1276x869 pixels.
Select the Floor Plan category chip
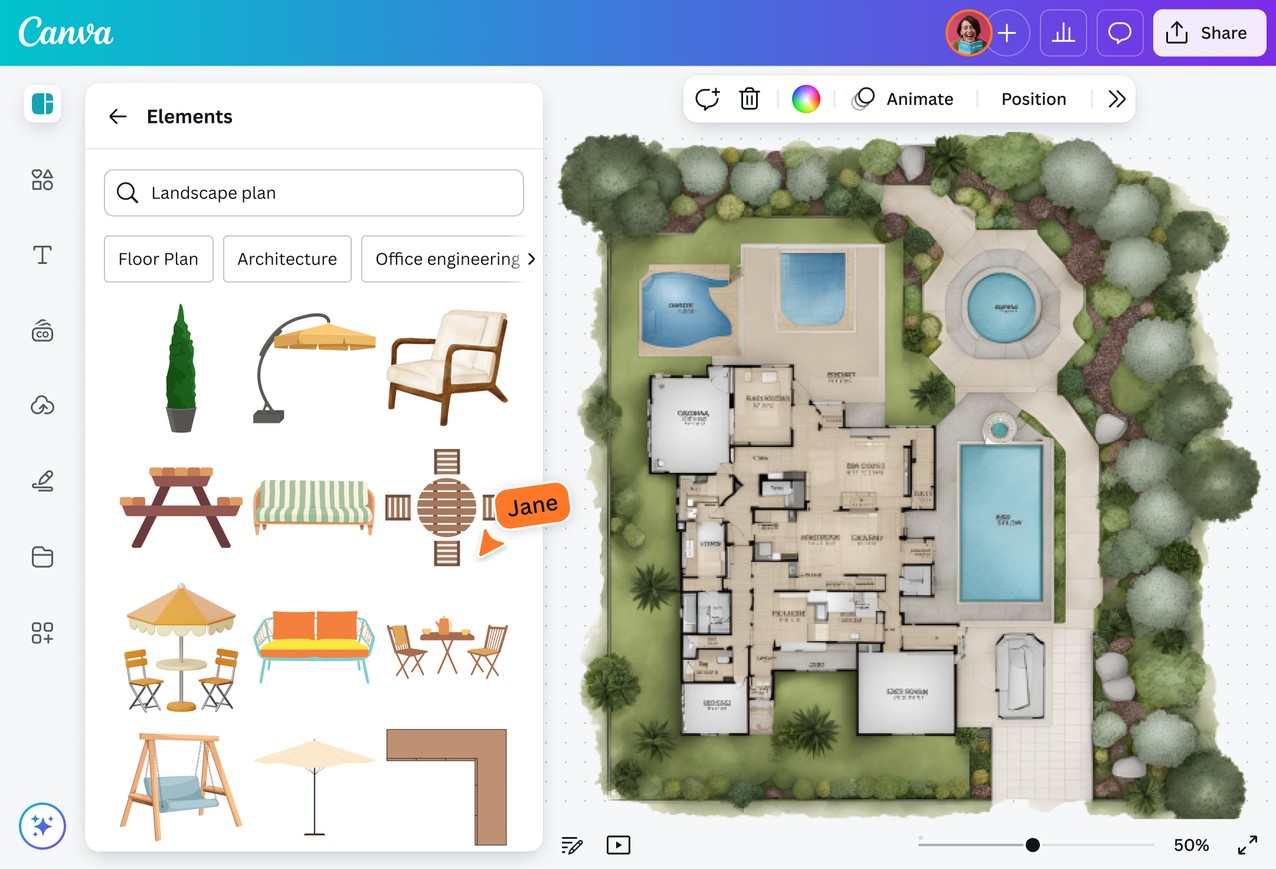point(158,259)
